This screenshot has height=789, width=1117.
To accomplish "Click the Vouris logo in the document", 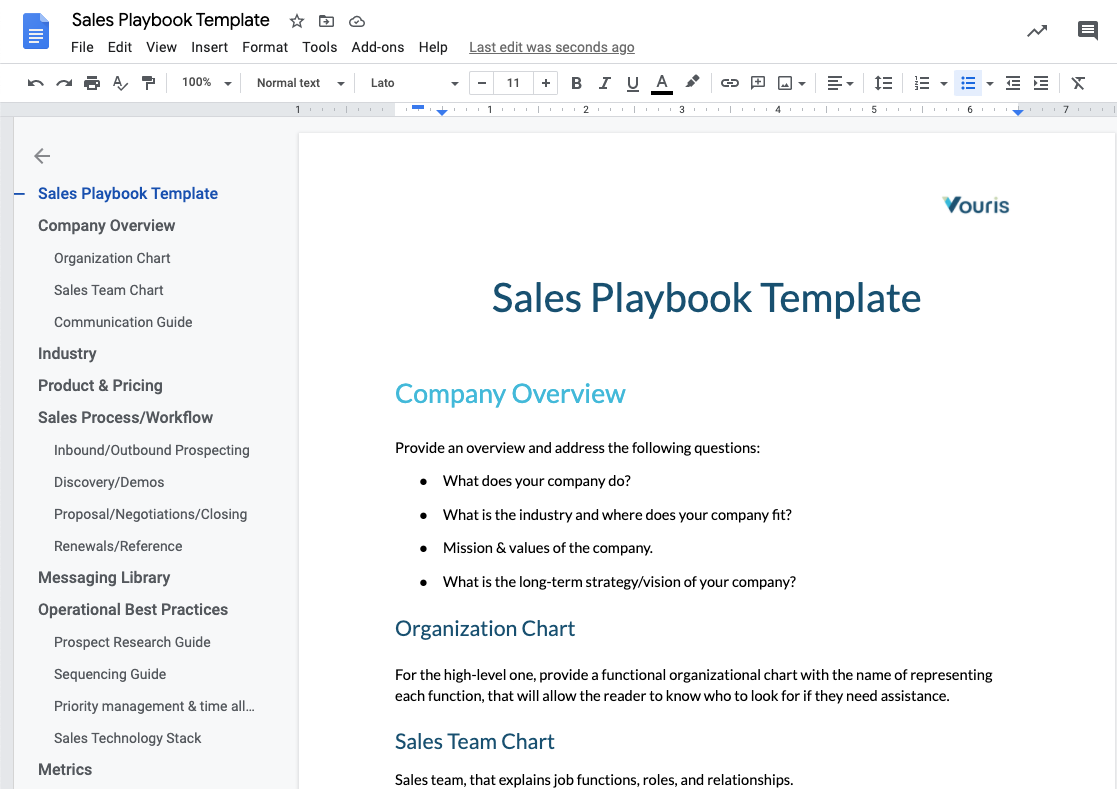I will (976, 205).
